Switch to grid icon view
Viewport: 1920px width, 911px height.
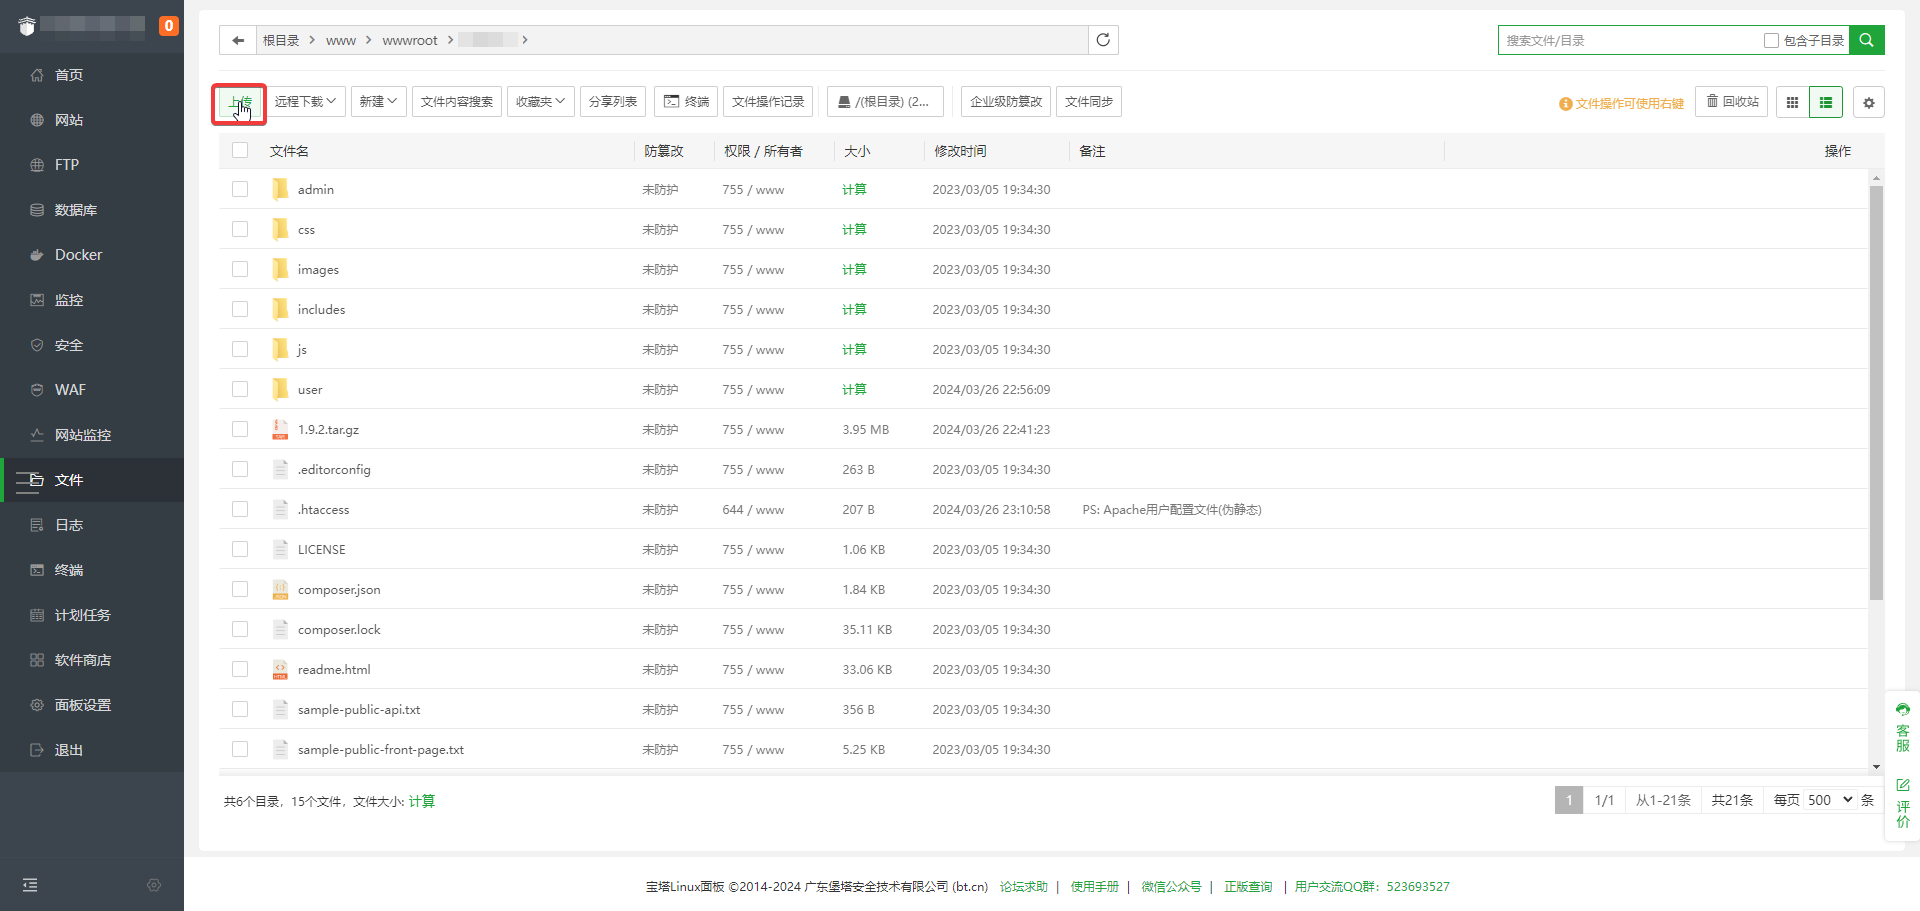click(x=1792, y=102)
